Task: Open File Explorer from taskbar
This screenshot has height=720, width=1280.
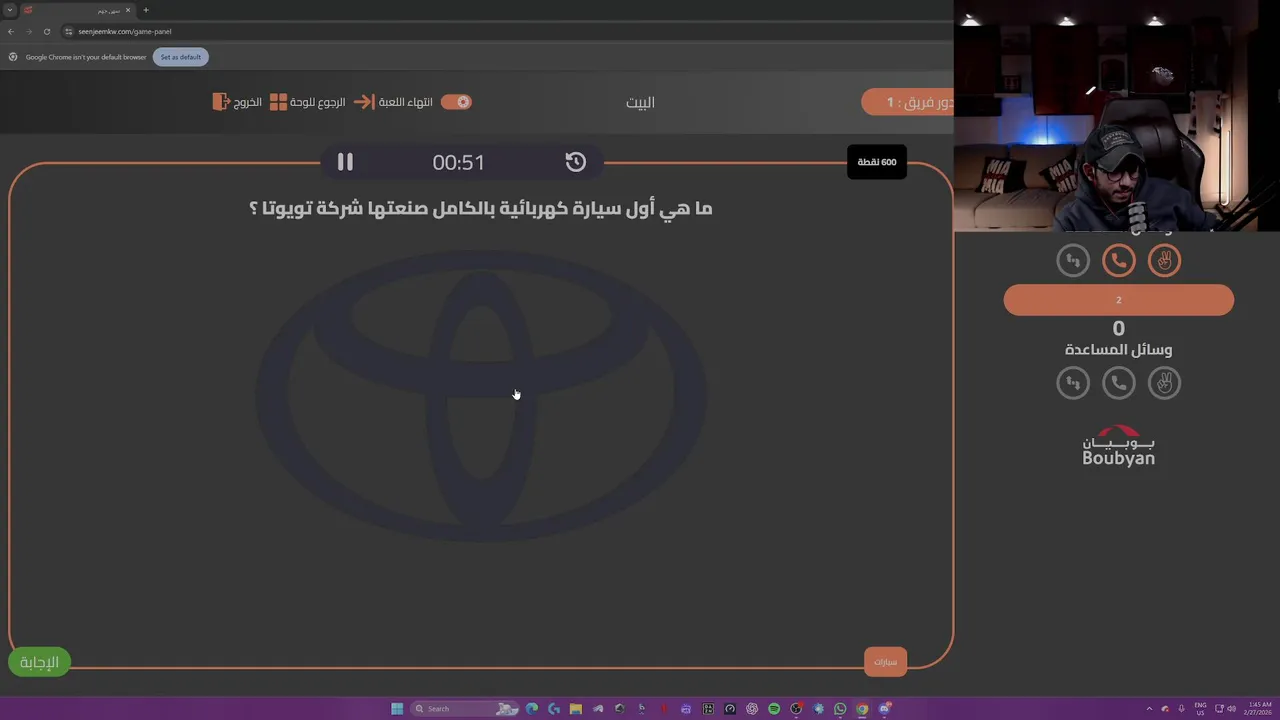Action: pos(576,709)
